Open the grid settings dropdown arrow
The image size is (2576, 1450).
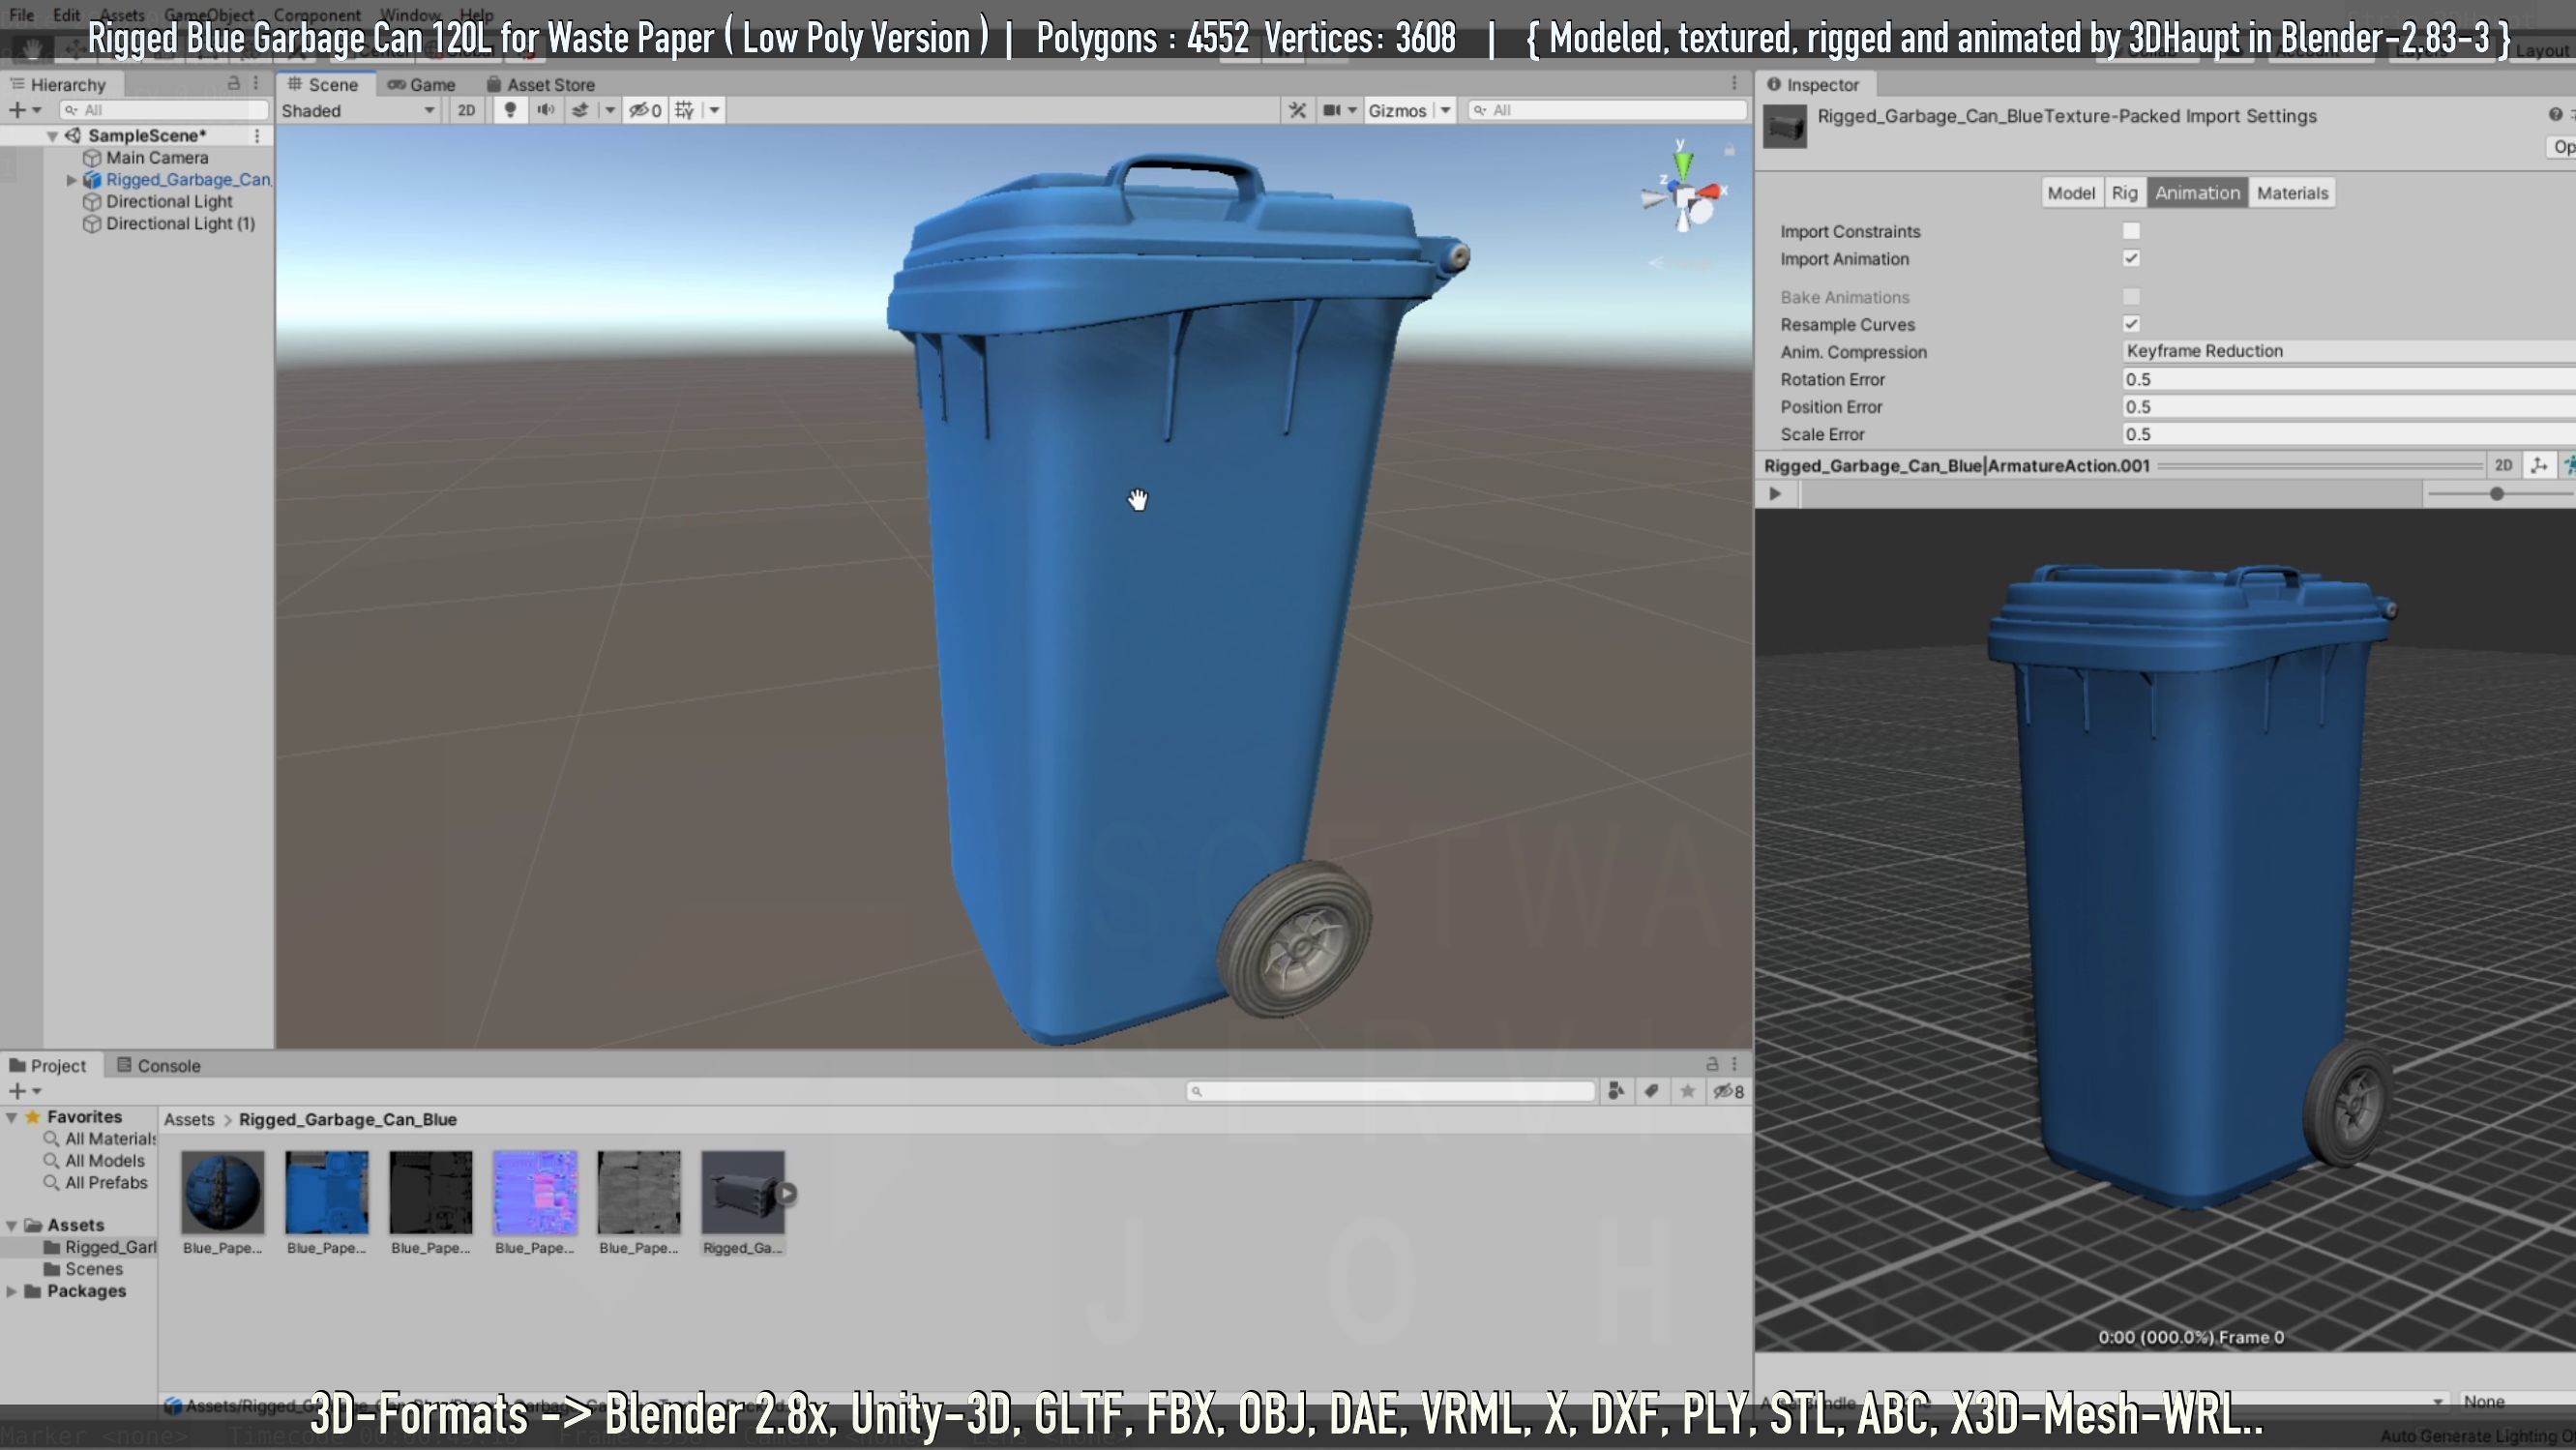point(714,110)
